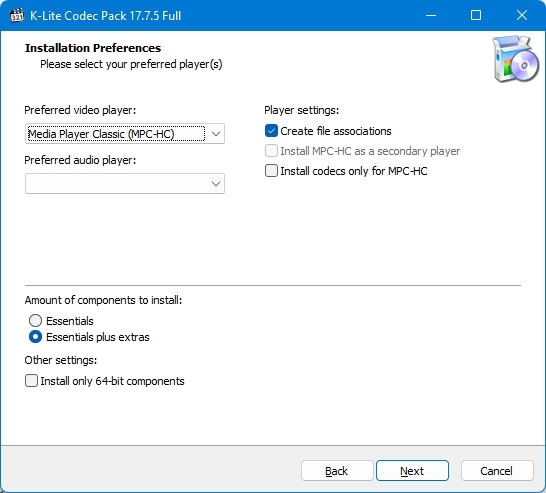Cancel the installation
This screenshot has height=493, width=546.
pos(497,471)
